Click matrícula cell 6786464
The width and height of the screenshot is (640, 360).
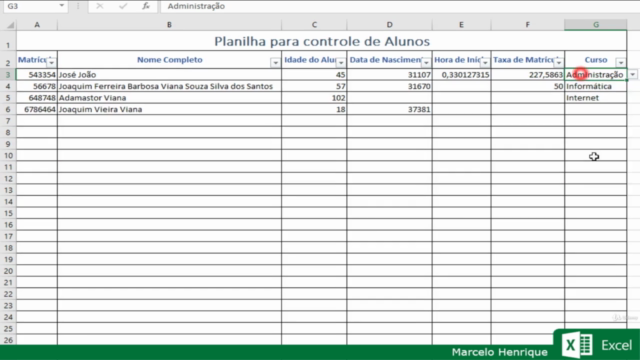coord(37,109)
